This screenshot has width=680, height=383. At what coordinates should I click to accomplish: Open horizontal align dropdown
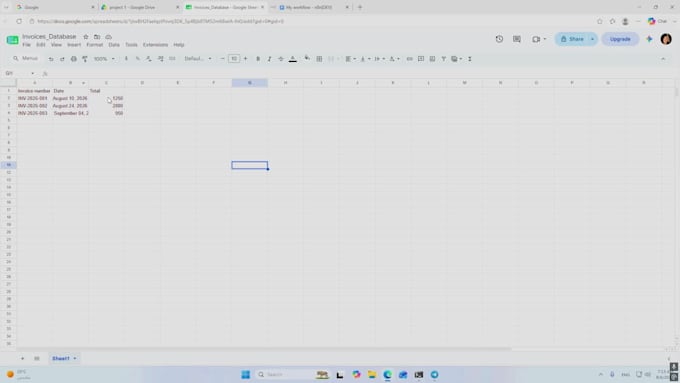point(350,59)
